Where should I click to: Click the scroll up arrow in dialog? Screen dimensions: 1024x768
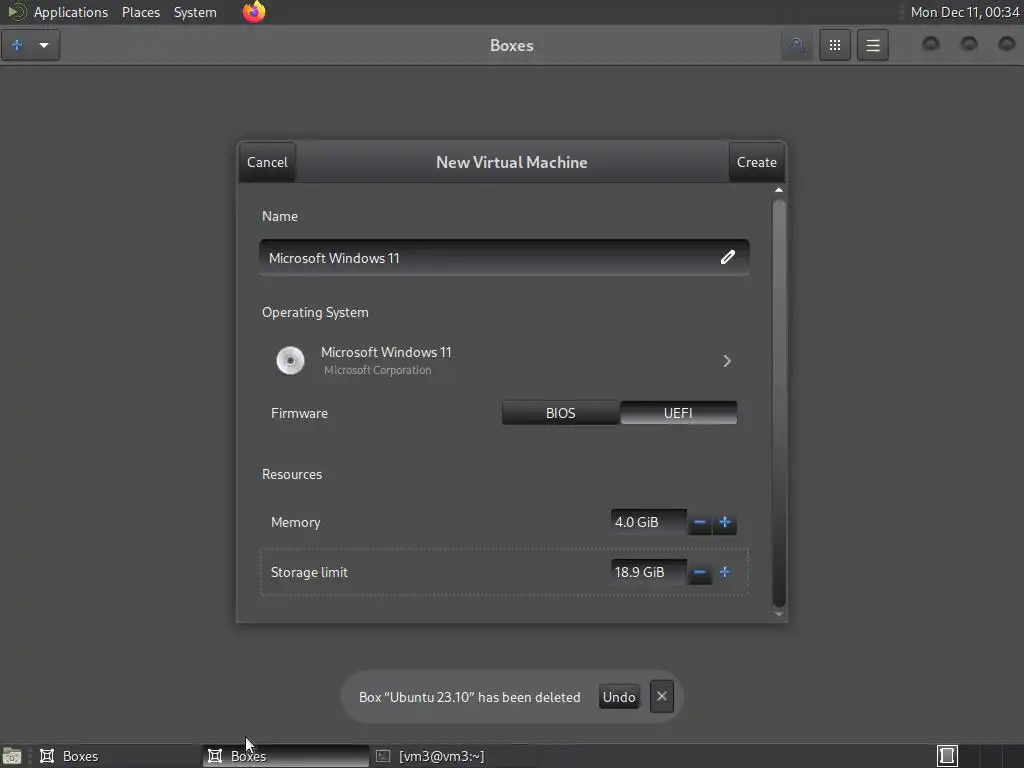778,190
